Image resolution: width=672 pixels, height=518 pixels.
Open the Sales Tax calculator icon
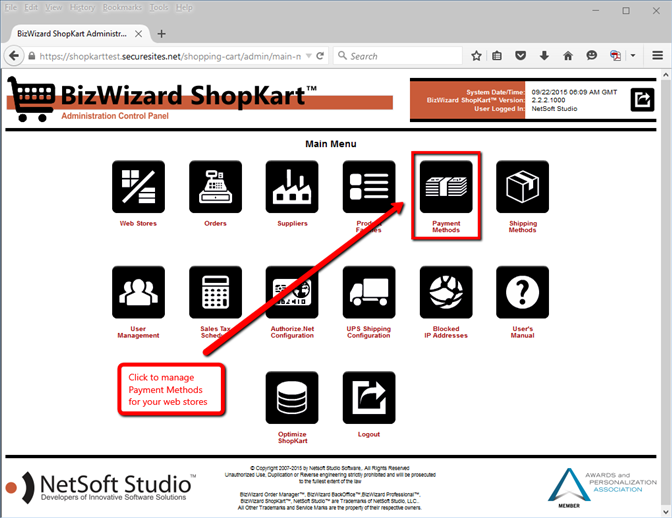[215, 292]
